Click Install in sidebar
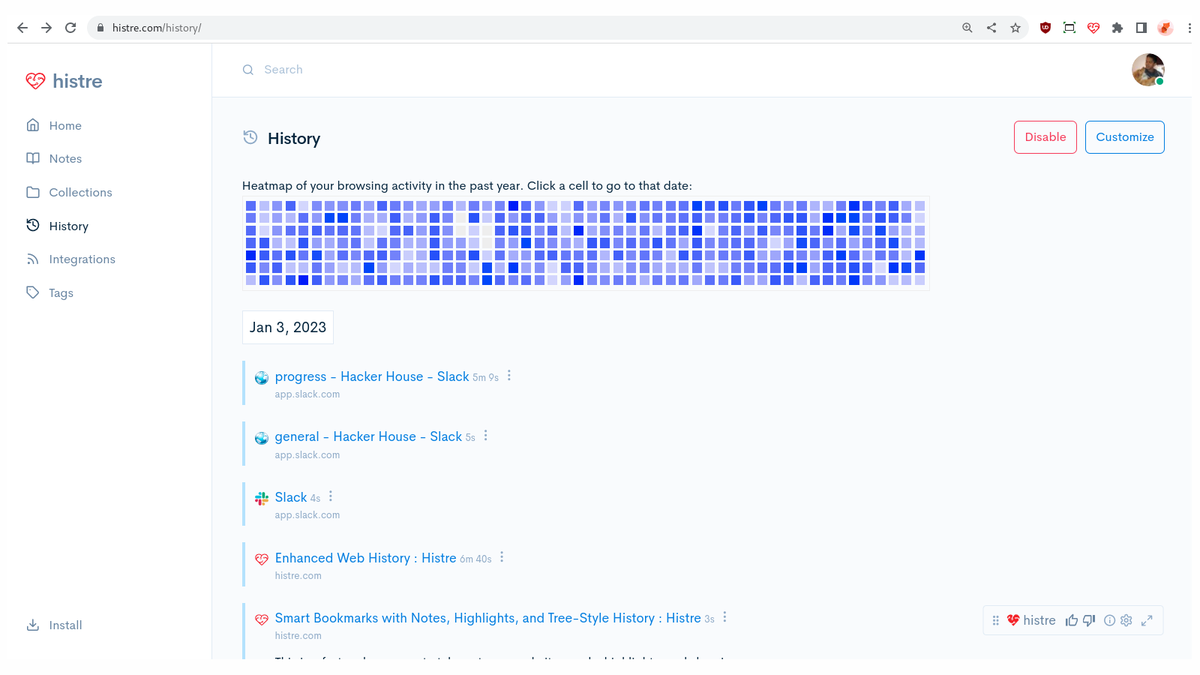 (x=65, y=625)
